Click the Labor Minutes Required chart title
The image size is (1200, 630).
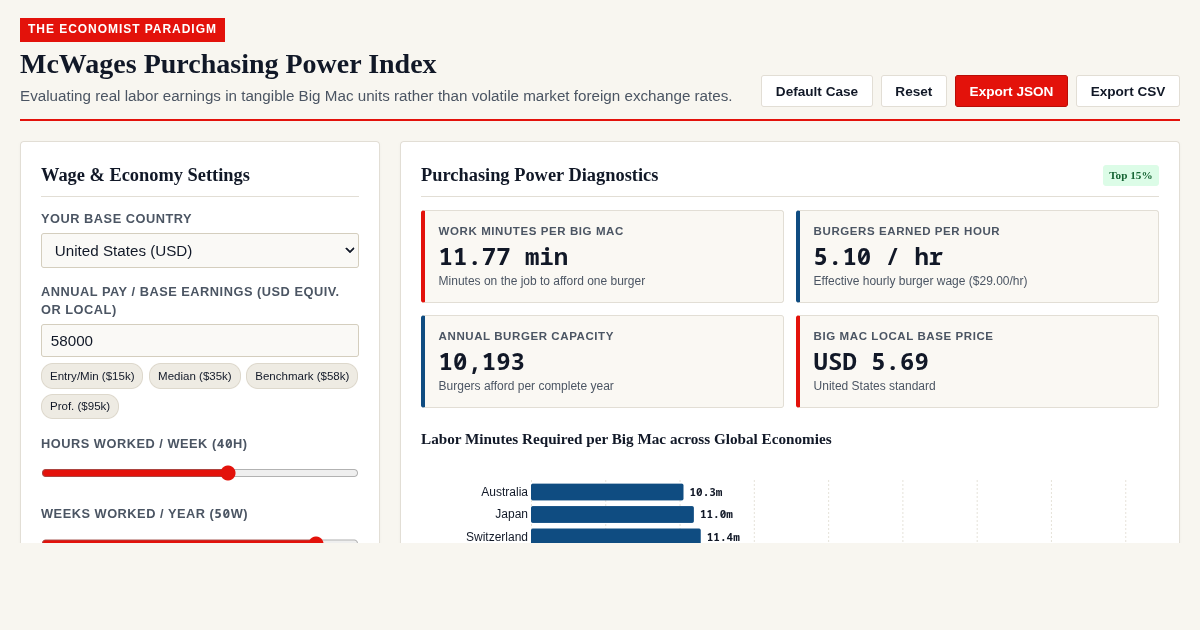click(626, 439)
